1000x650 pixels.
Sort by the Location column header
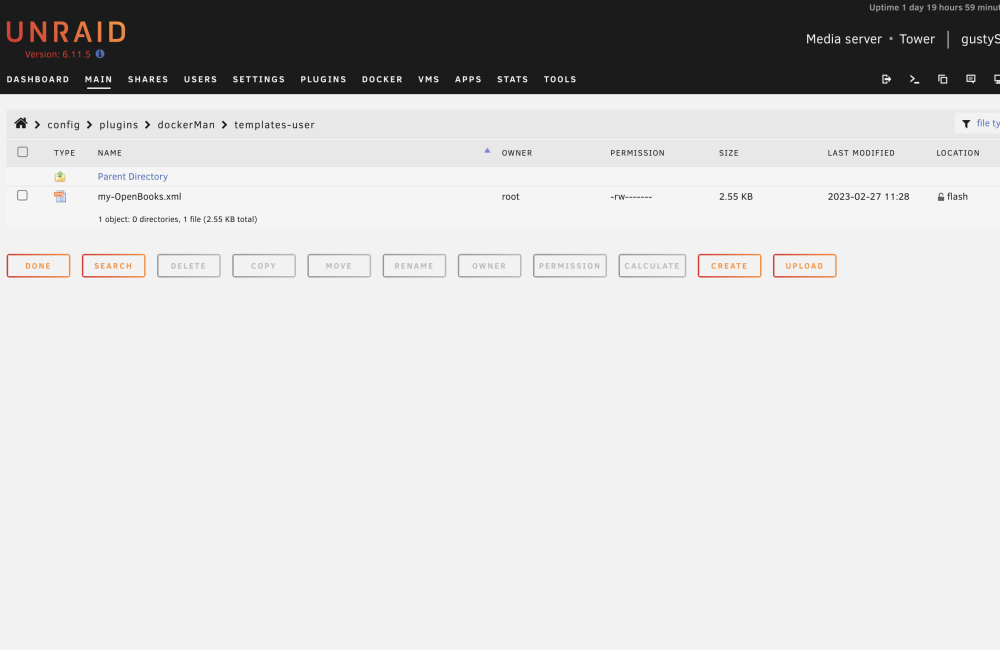[958, 153]
